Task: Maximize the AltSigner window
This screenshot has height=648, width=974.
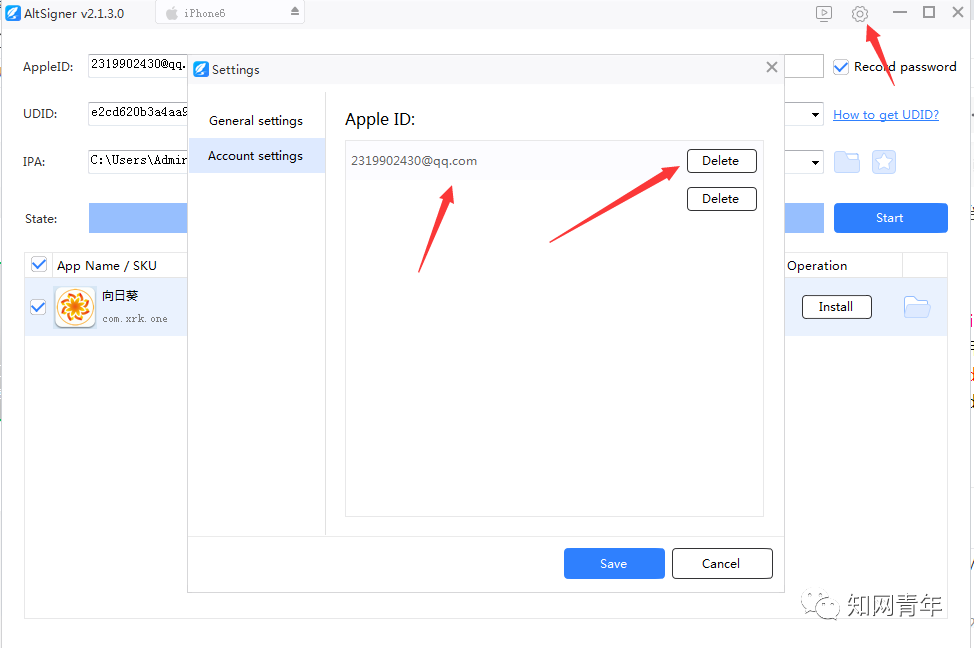Action: click(x=929, y=12)
